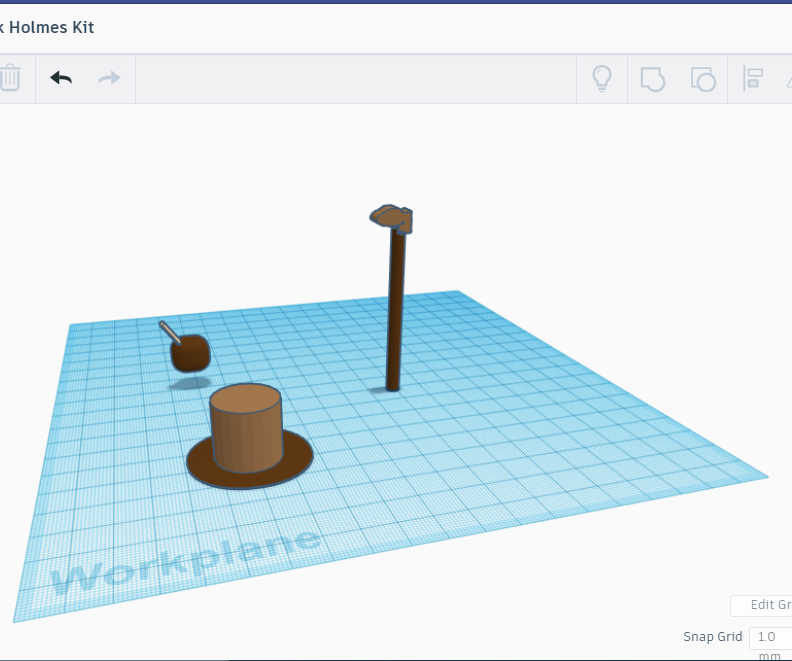792x661 pixels.
Task: Click the grayed-out Redo arrow
Action: pyautogui.click(x=110, y=78)
